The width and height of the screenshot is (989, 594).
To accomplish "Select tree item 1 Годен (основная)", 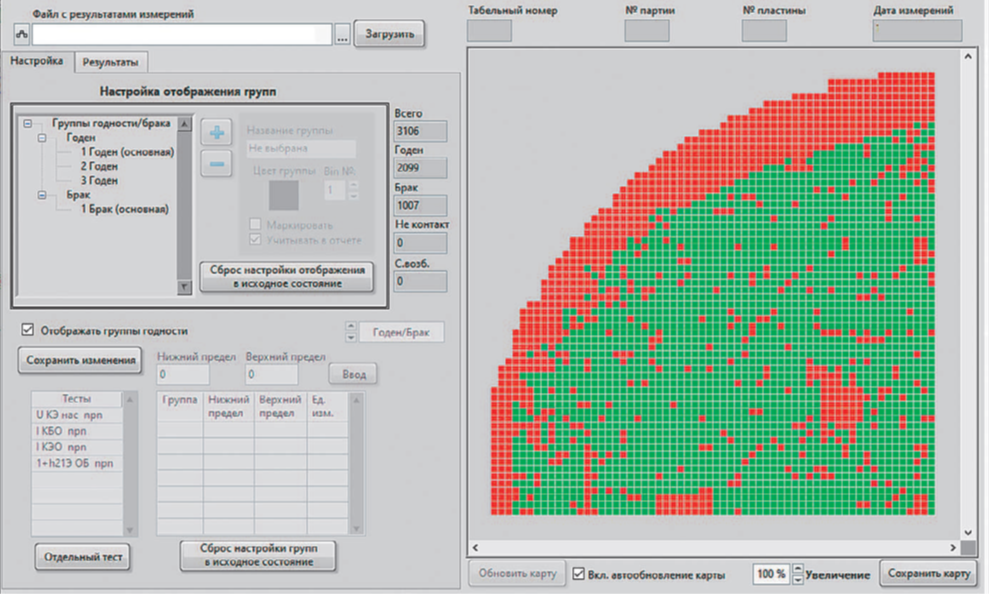I will (x=127, y=152).
